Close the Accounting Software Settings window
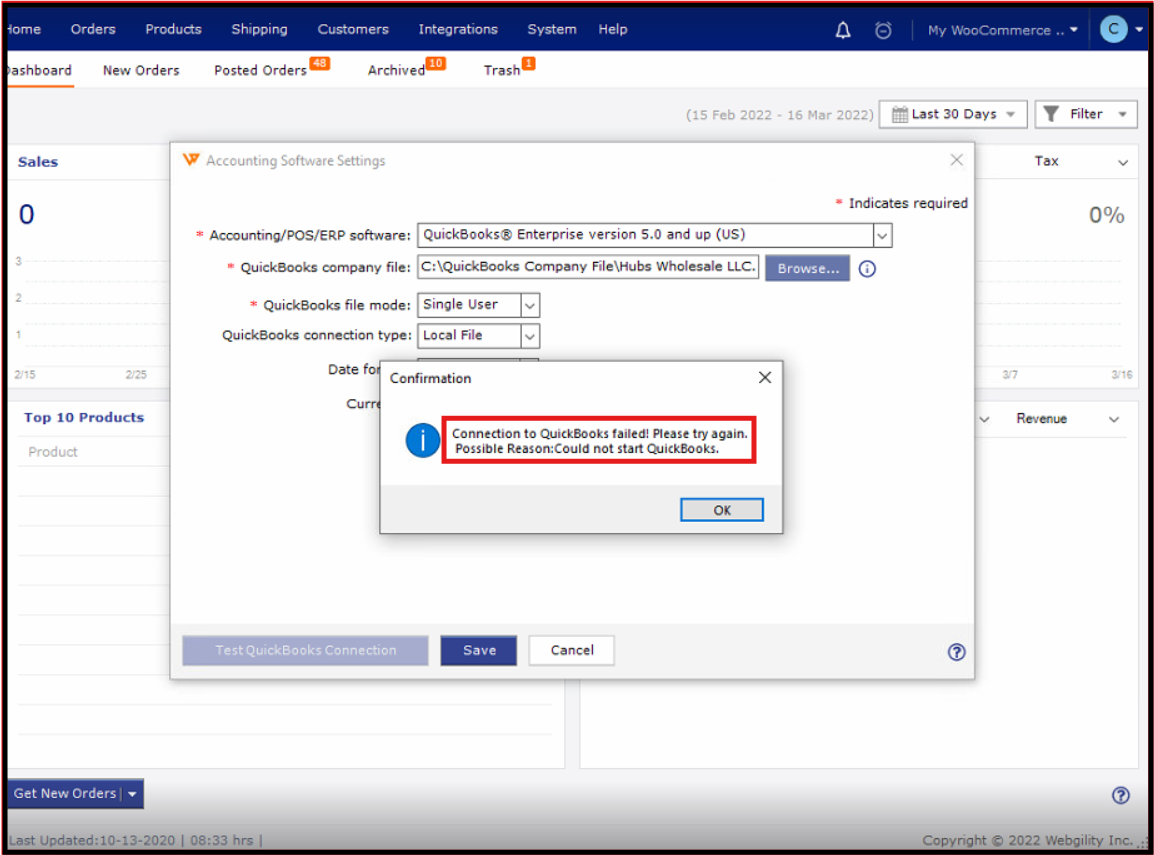The image size is (1154, 855). [x=956, y=160]
